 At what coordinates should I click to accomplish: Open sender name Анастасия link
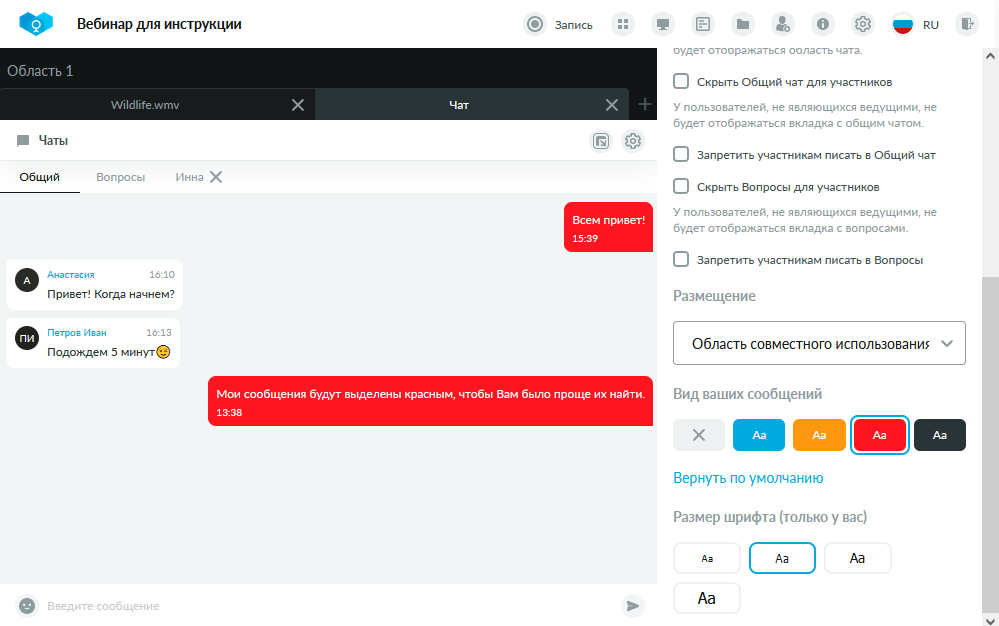[x=71, y=274]
